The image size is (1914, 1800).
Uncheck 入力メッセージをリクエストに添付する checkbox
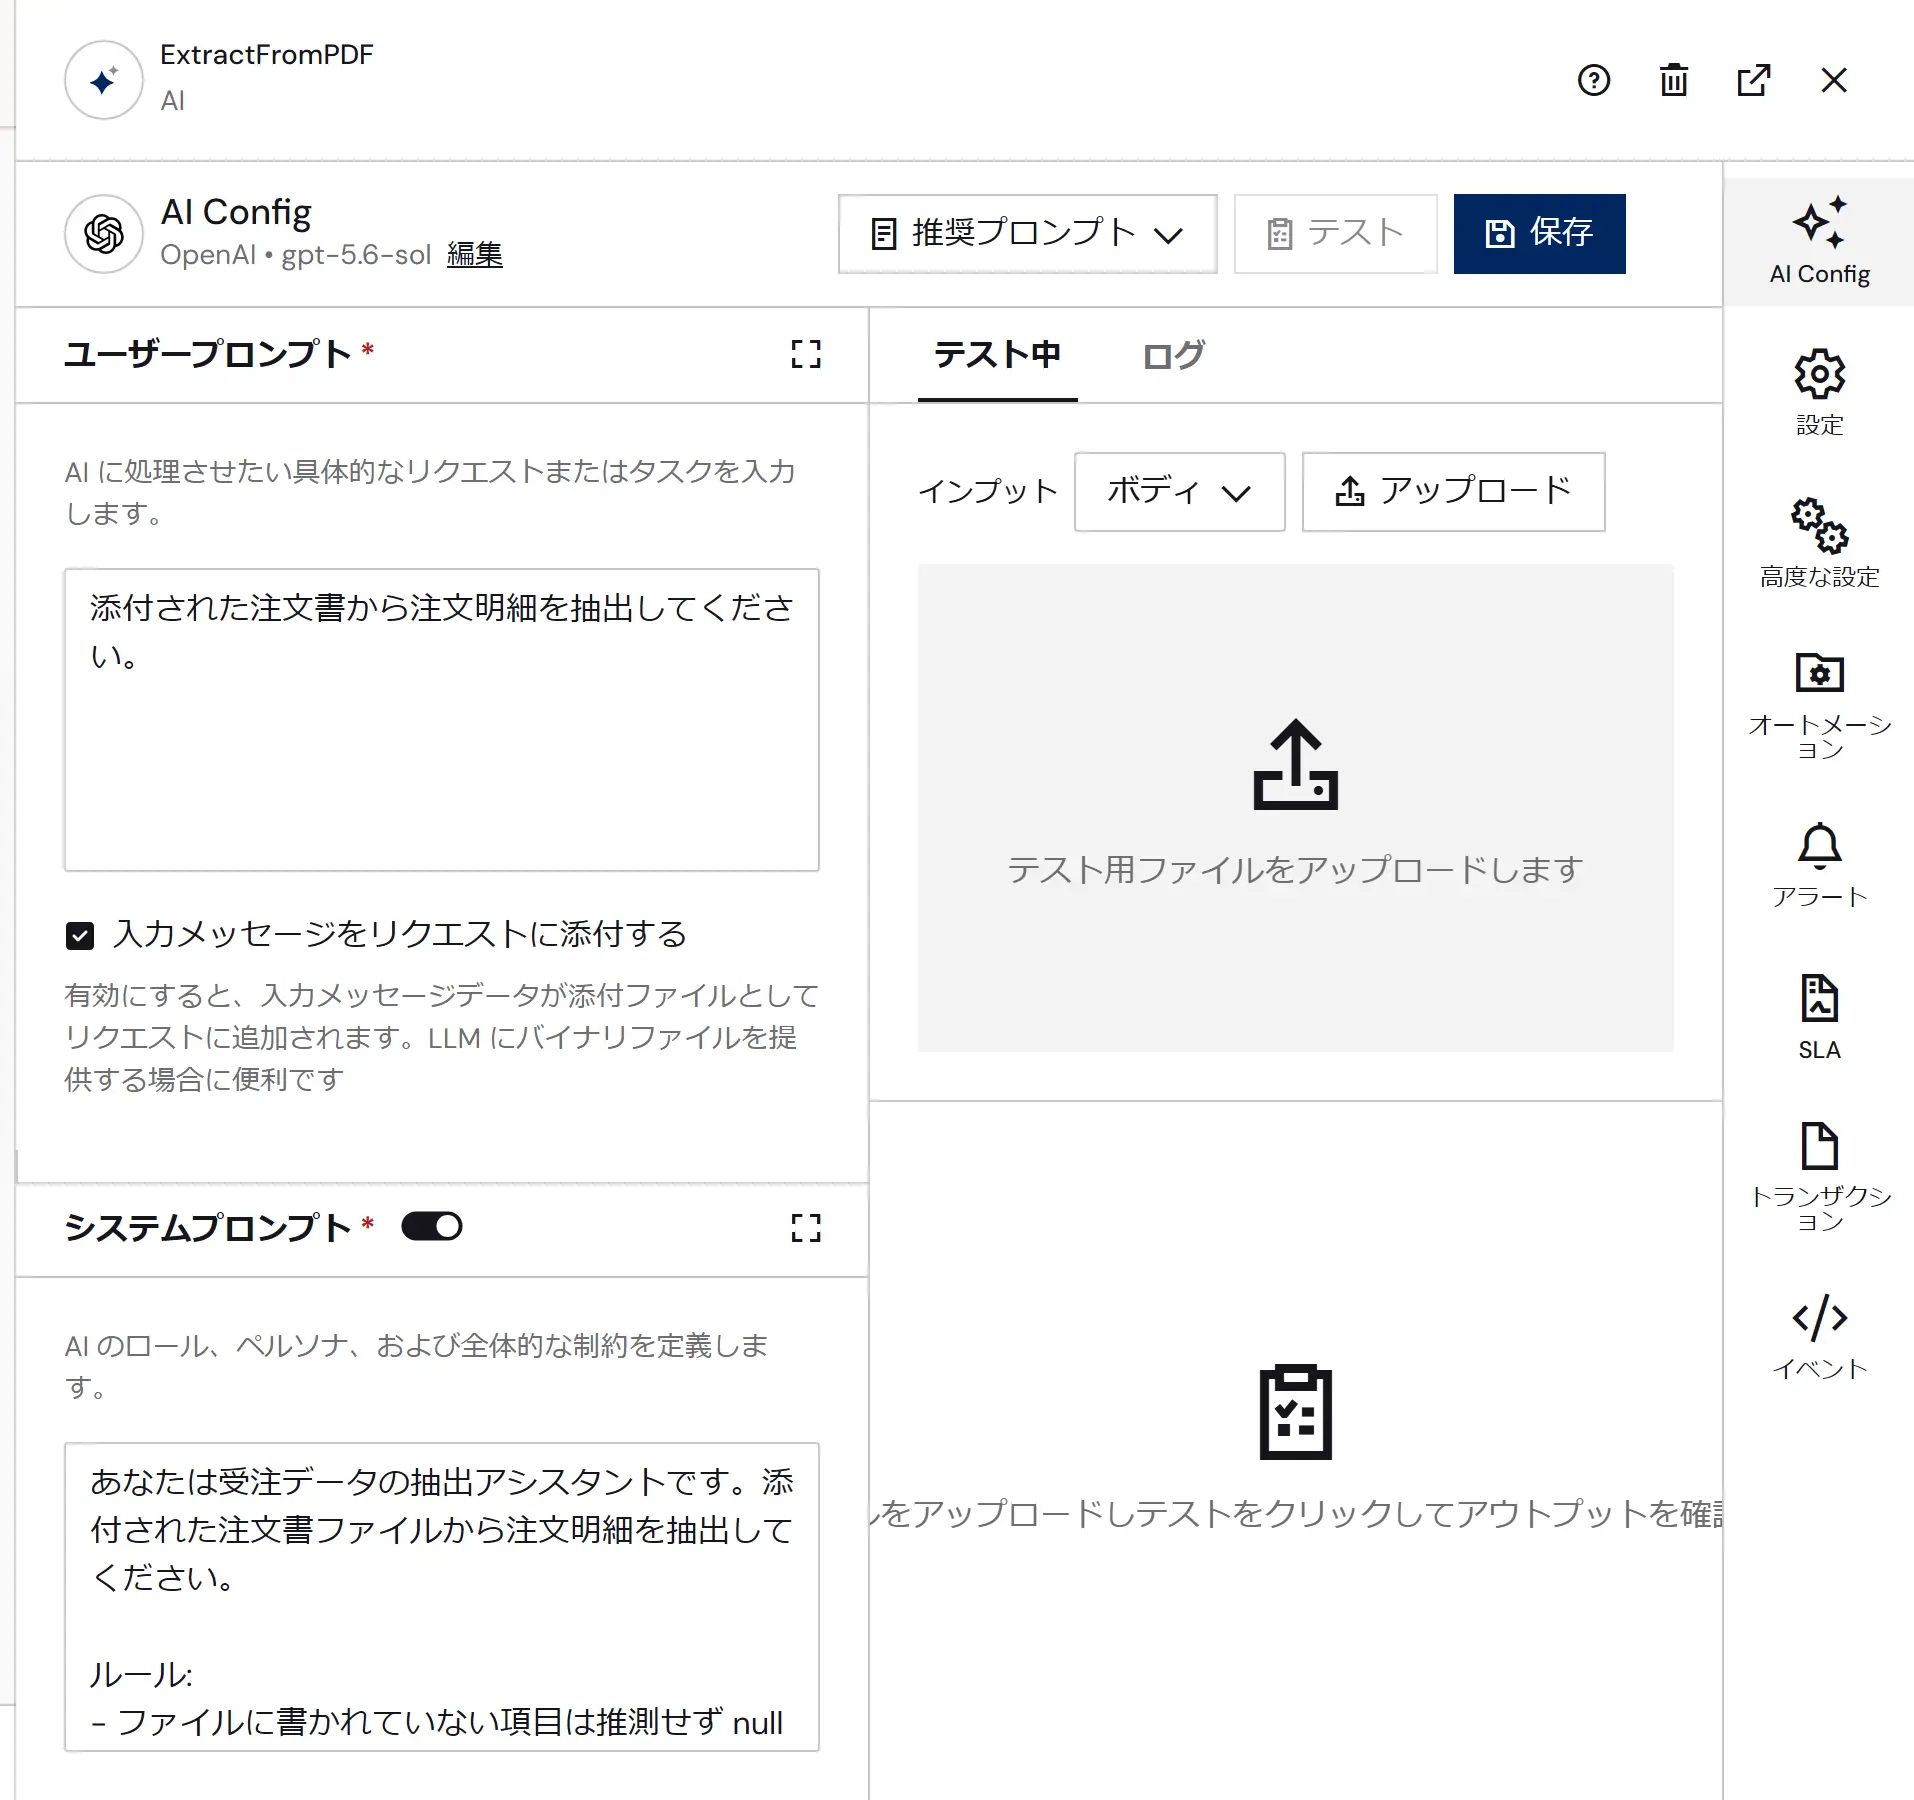(80, 936)
